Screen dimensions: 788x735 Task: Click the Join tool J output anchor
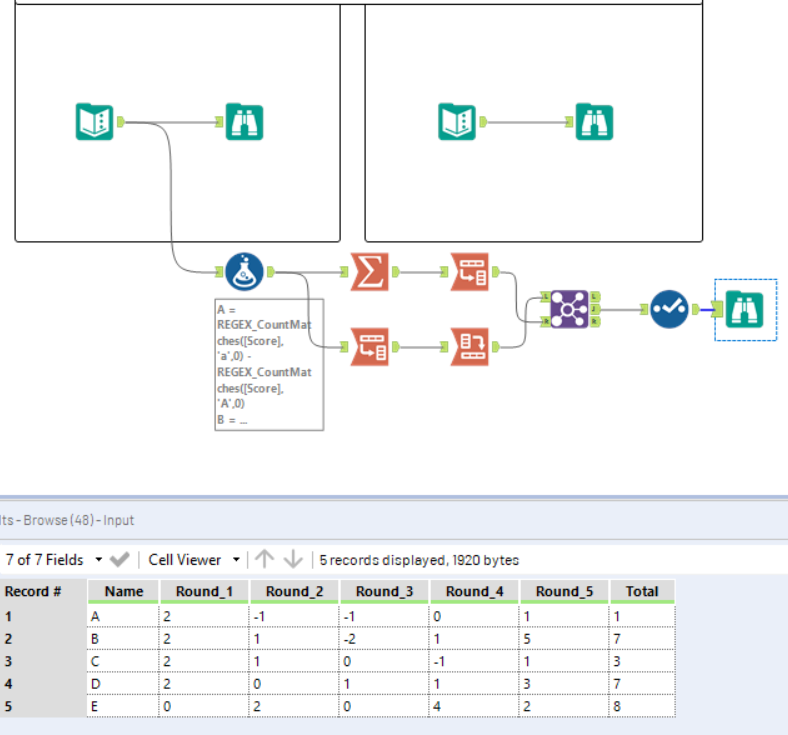(x=595, y=309)
